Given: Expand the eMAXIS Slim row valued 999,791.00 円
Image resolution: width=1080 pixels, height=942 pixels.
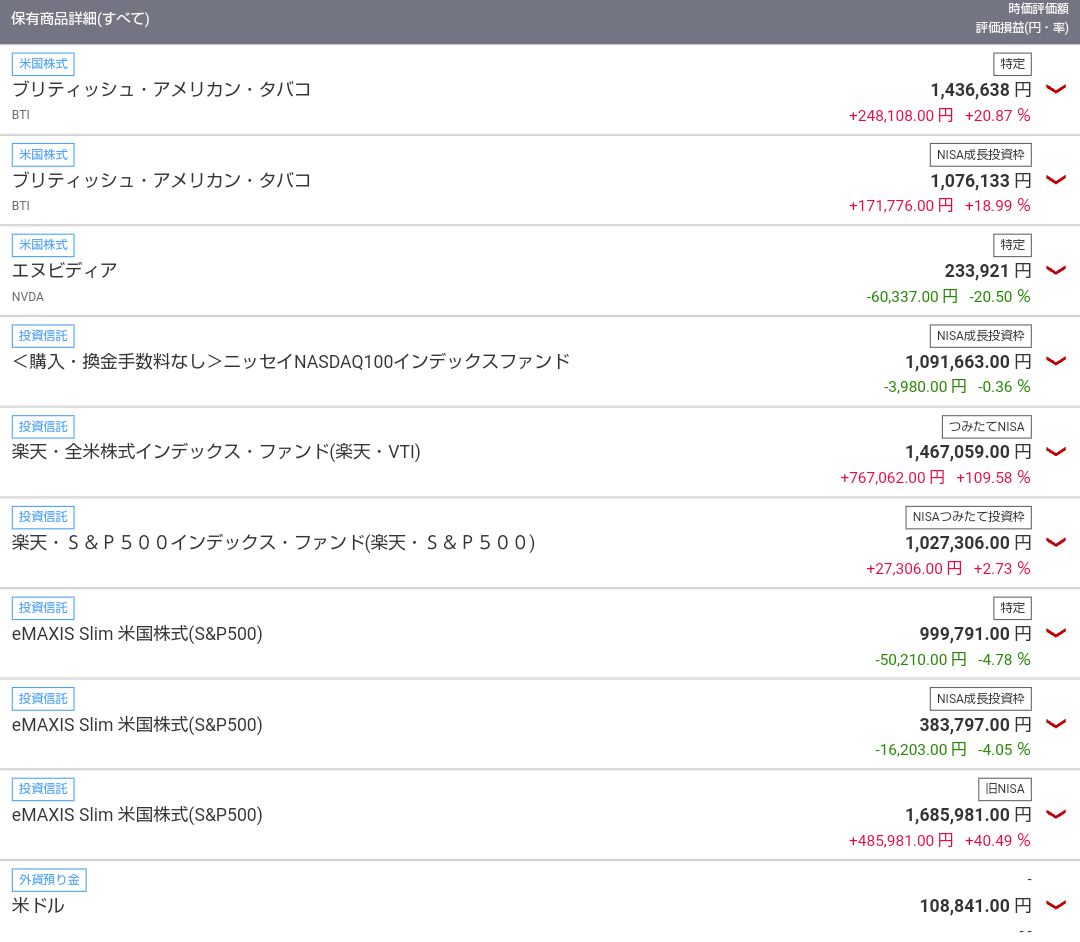Looking at the screenshot, I should point(1056,634).
